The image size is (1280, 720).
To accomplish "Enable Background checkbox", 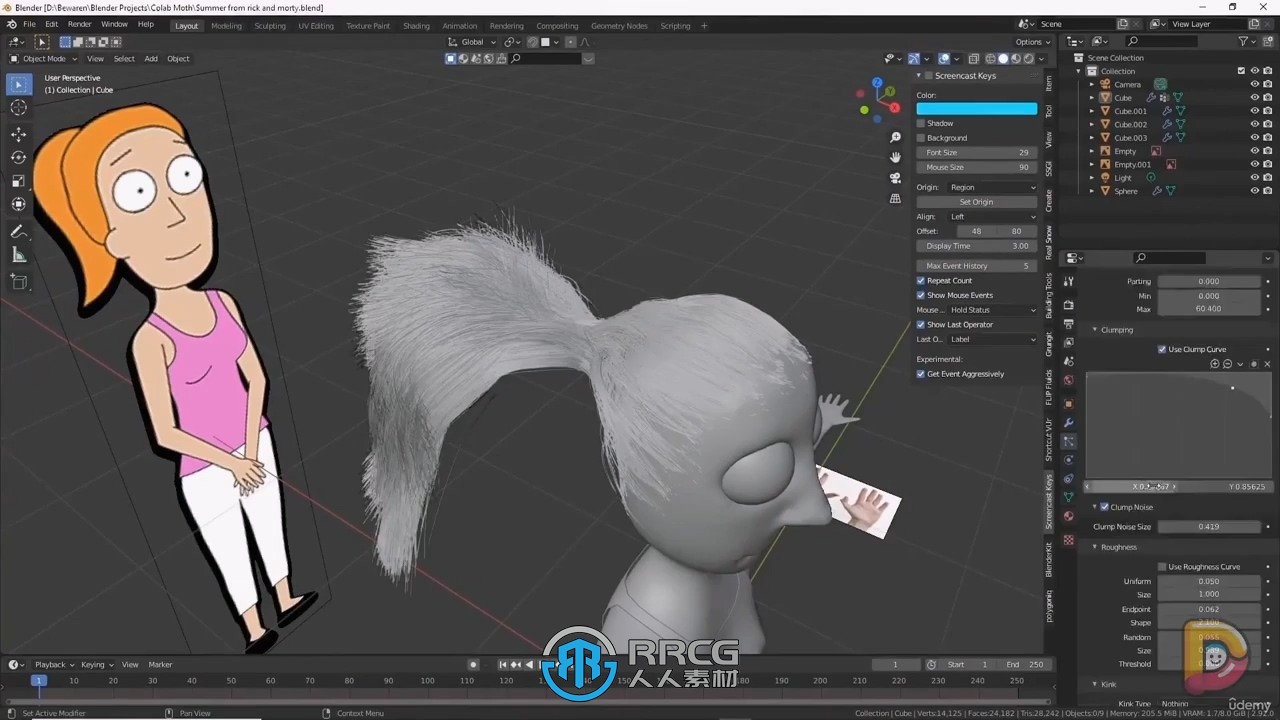I will click(x=921, y=138).
